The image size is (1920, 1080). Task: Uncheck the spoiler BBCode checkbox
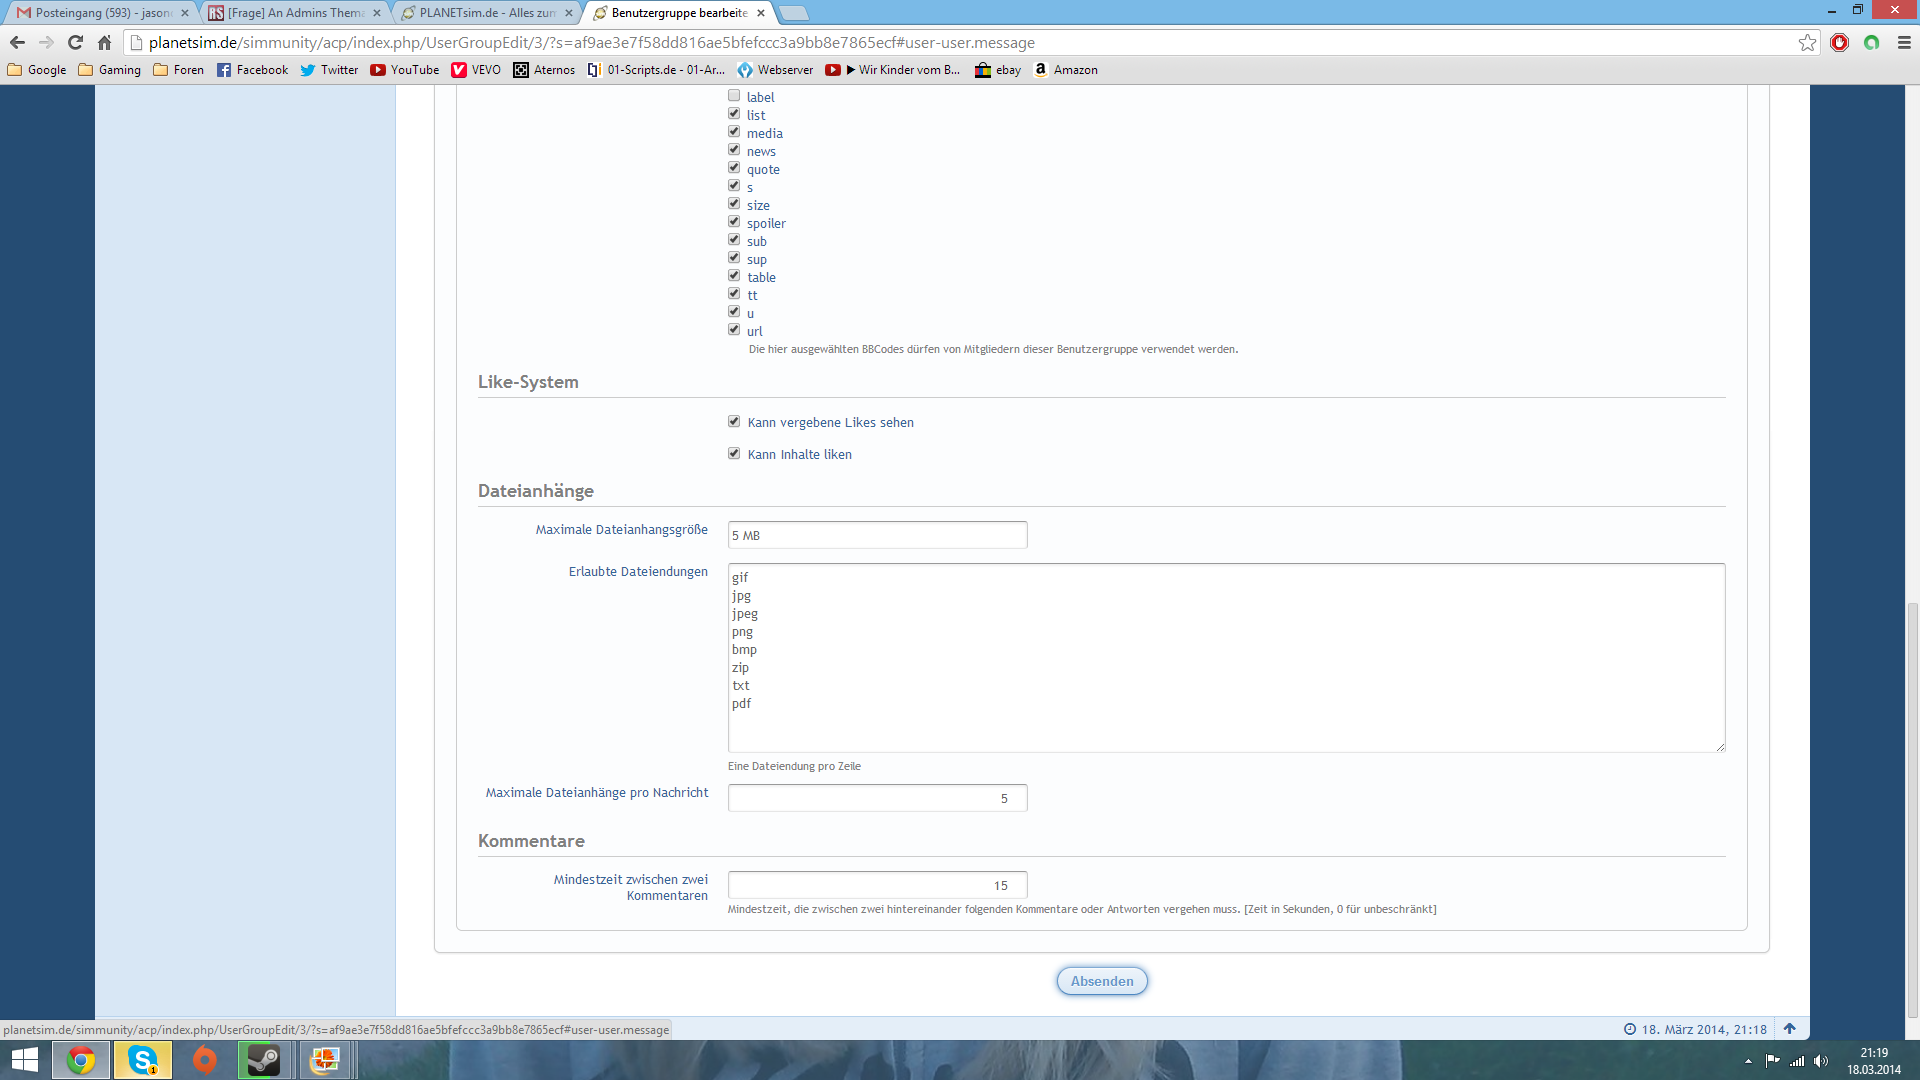734,222
